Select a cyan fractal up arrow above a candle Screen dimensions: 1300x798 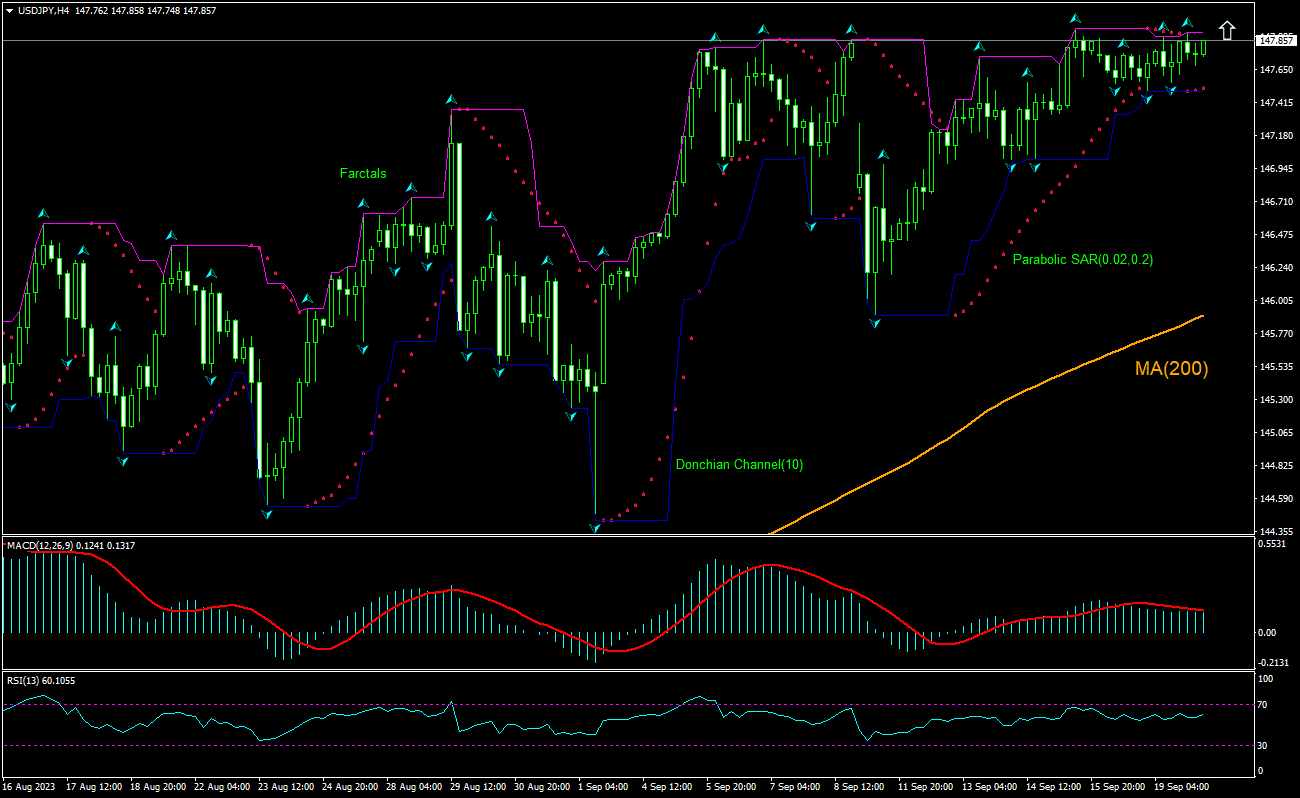451,100
